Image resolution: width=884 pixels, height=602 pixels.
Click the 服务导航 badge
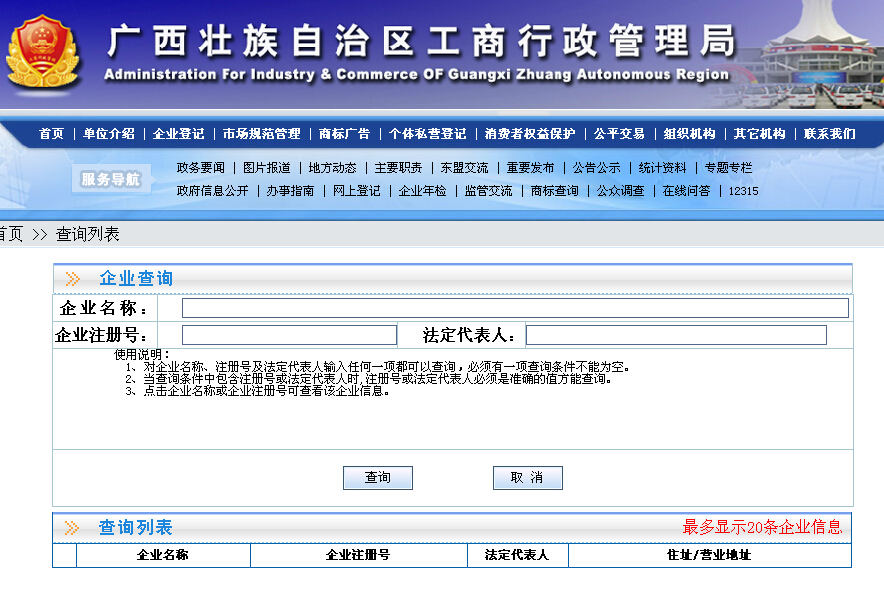pos(110,179)
